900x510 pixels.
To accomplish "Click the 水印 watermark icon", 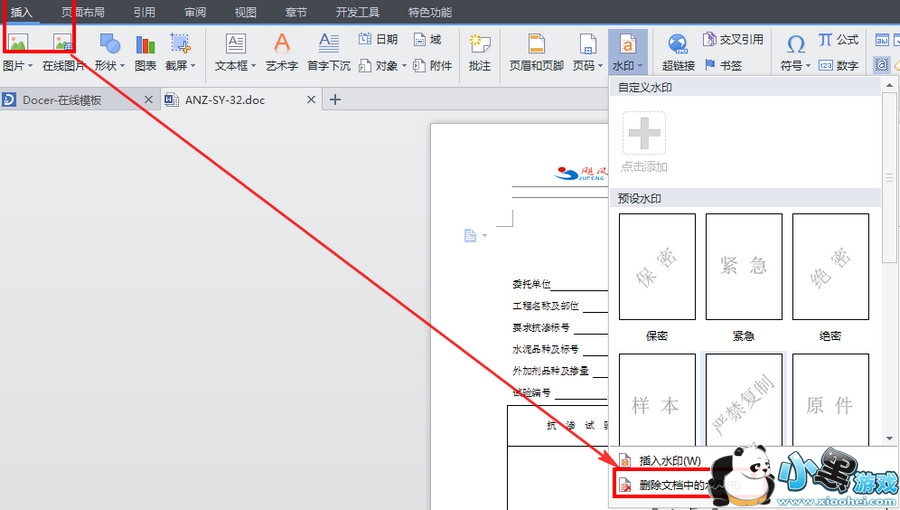I will (627, 44).
